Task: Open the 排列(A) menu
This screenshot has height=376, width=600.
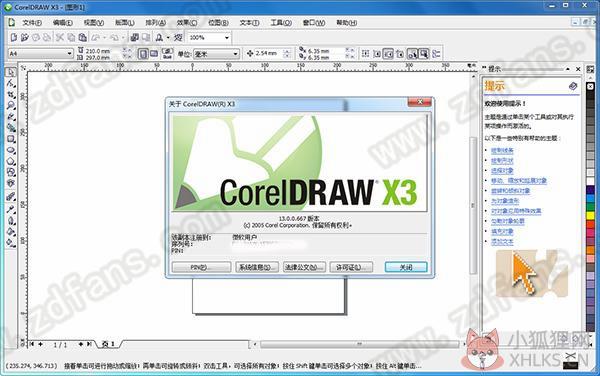Action: click(x=155, y=23)
